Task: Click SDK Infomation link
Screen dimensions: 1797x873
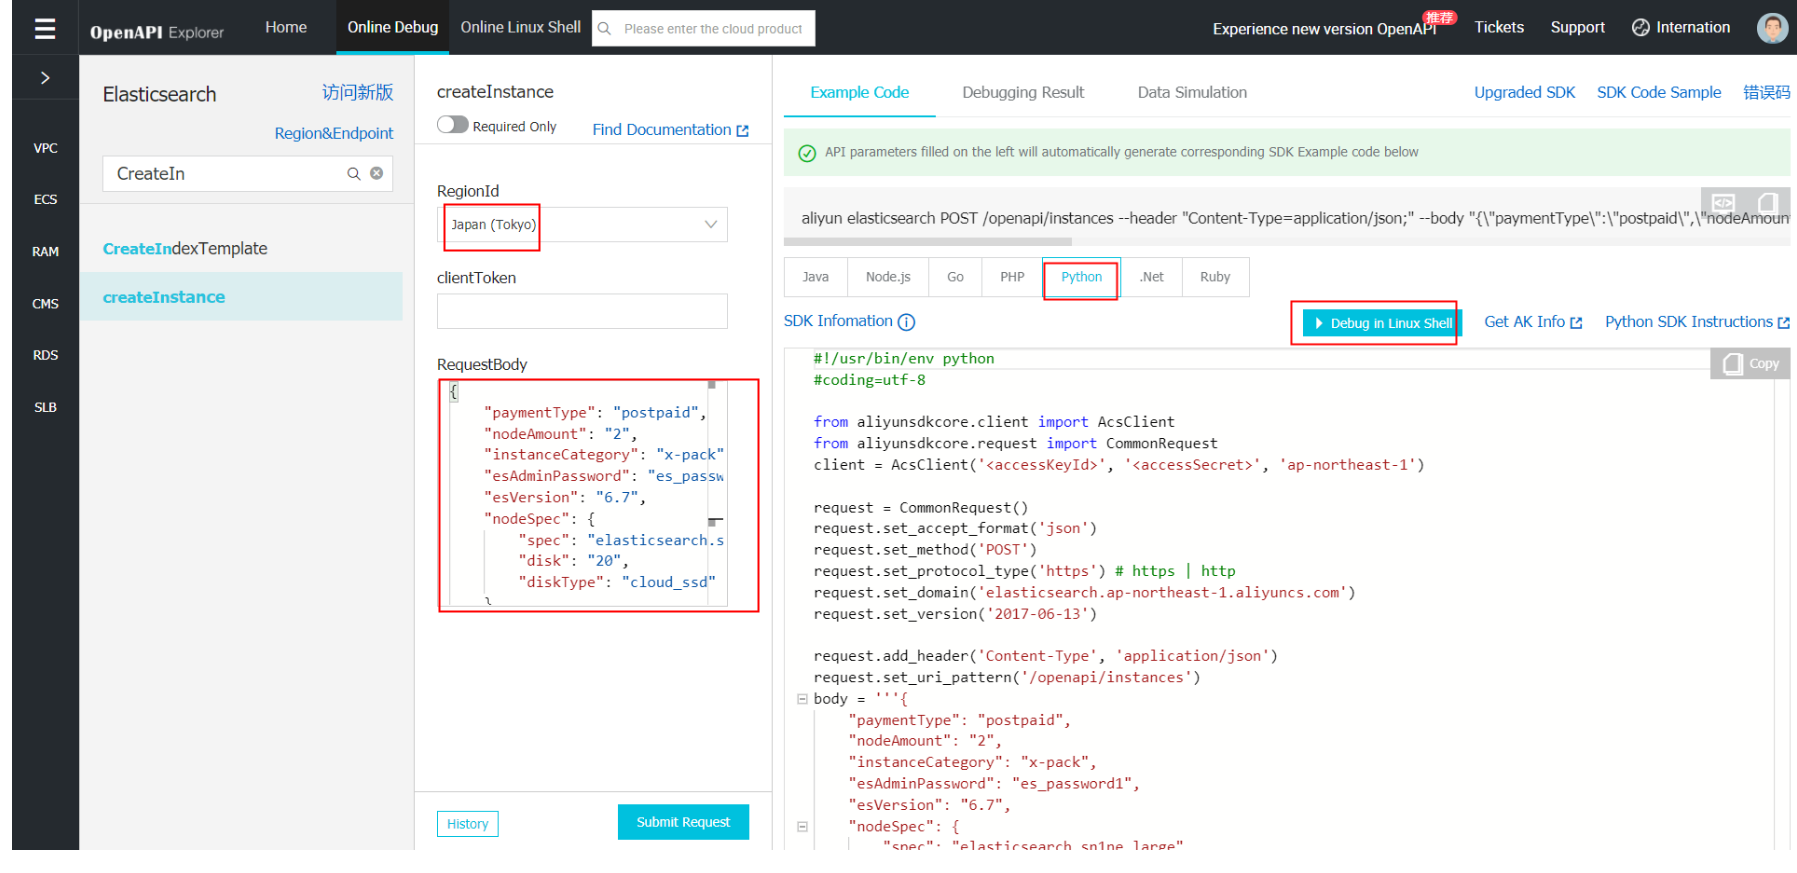Action: click(838, 321)
